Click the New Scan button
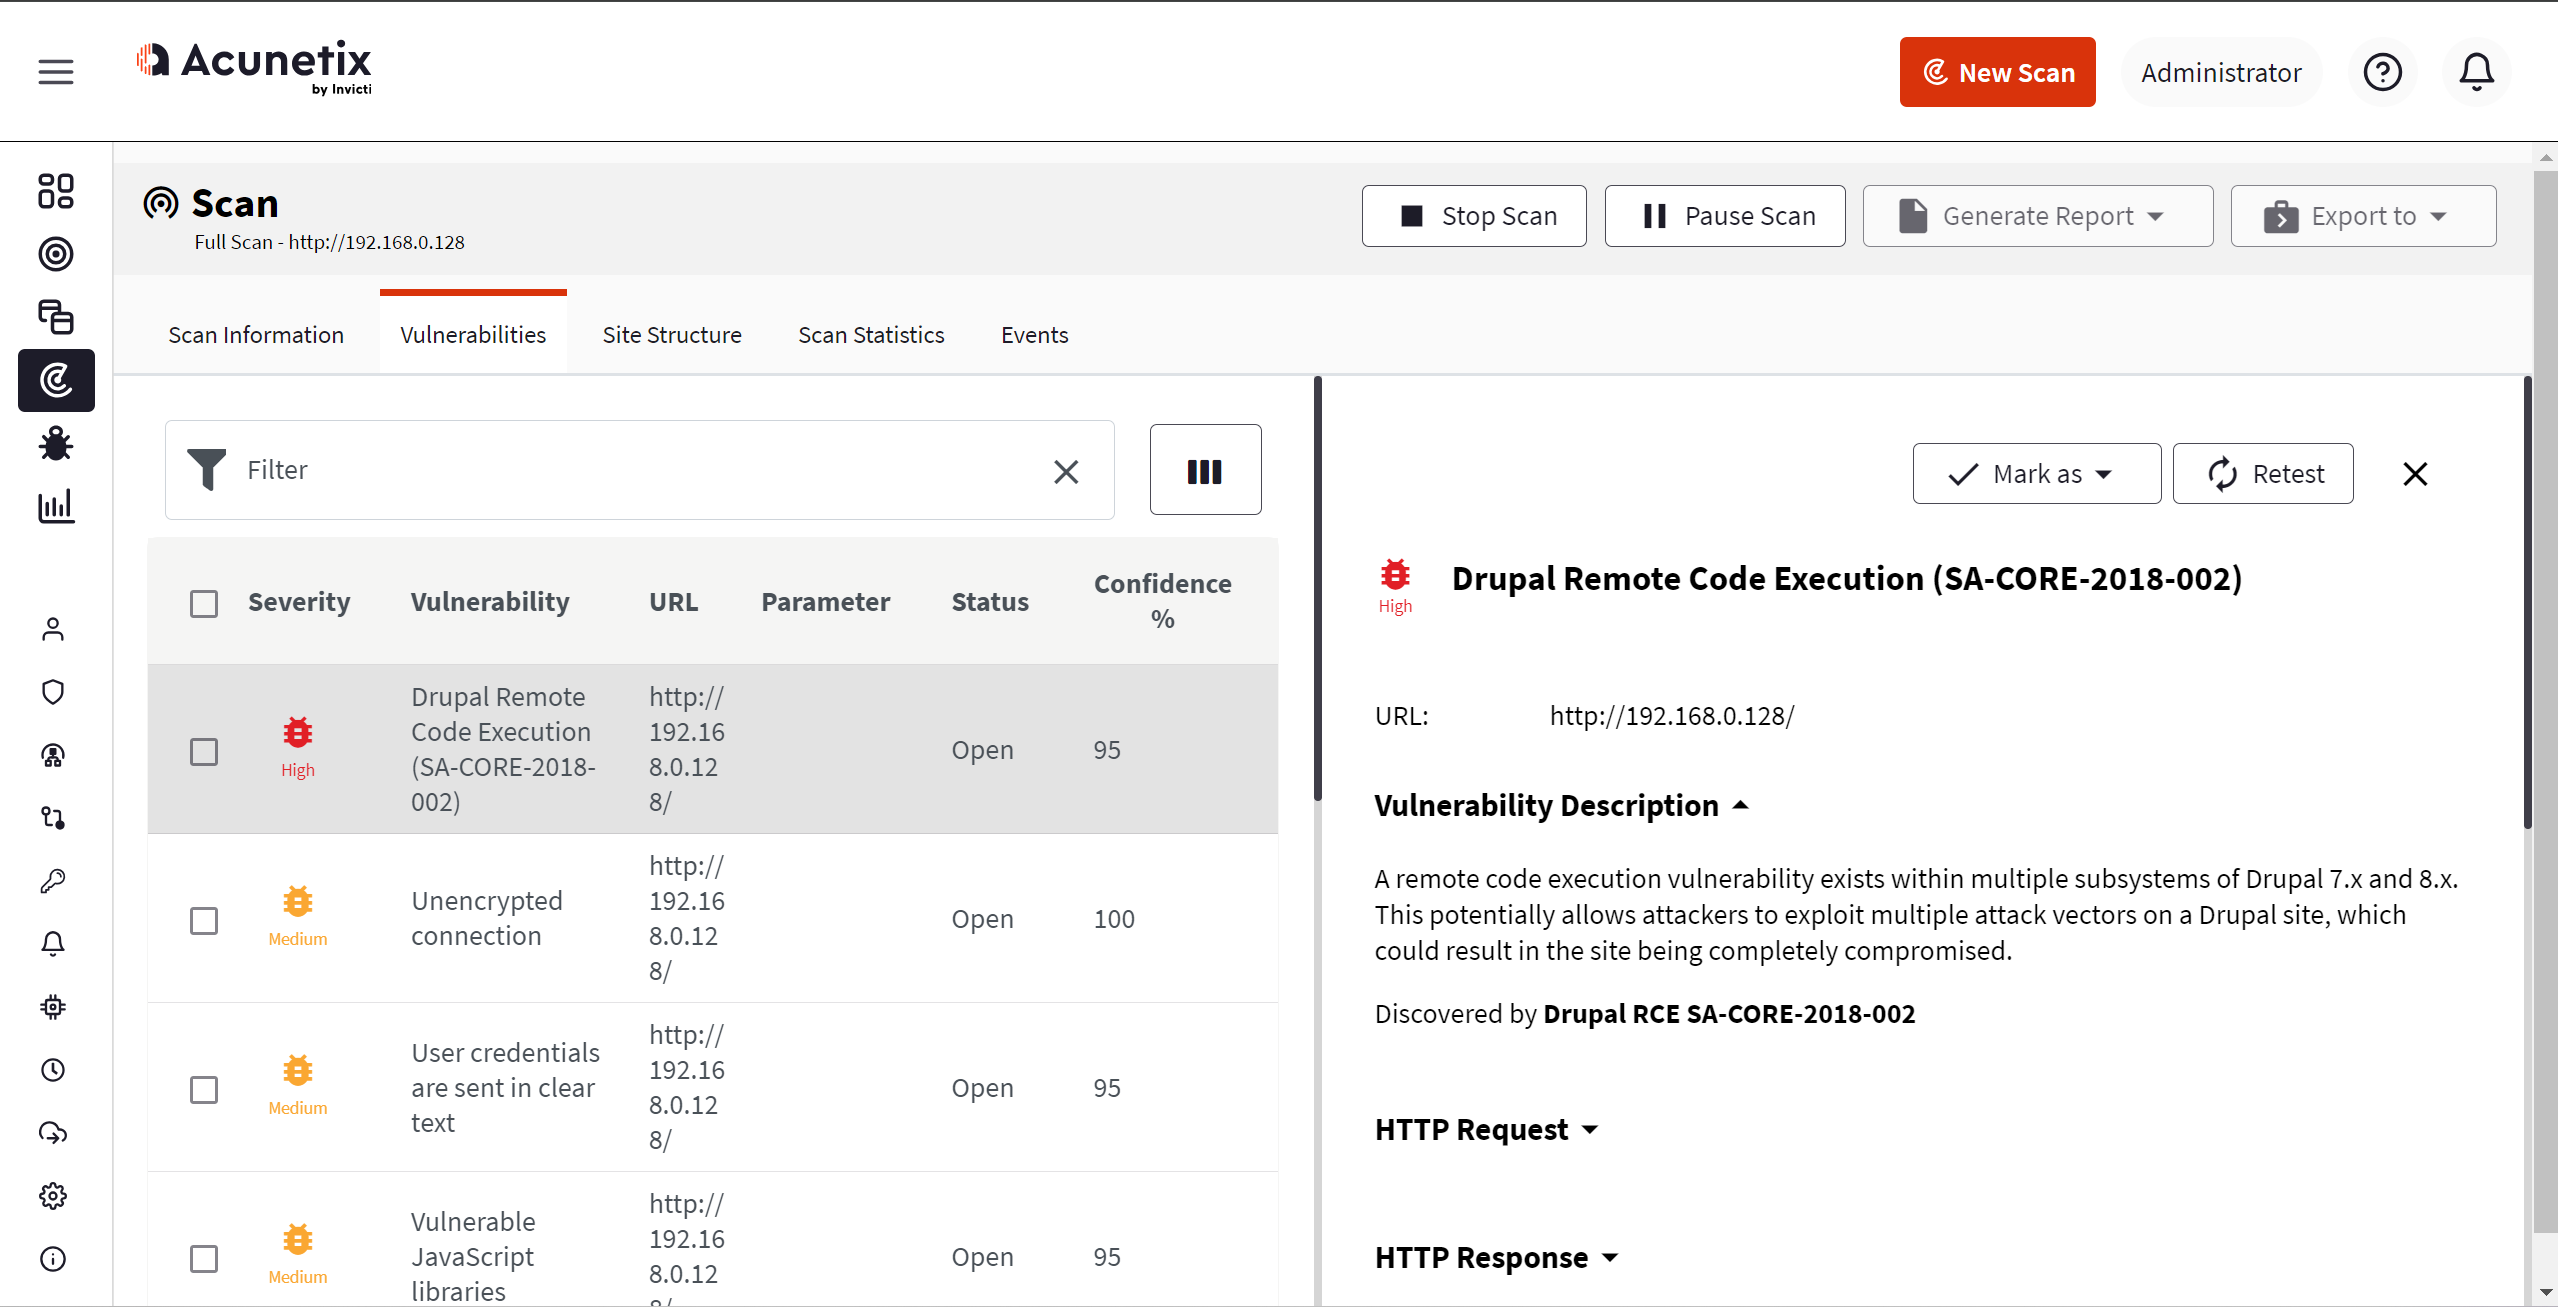The height and width of the screenshot is (1307, 2558). click(x=1997, y=72)
